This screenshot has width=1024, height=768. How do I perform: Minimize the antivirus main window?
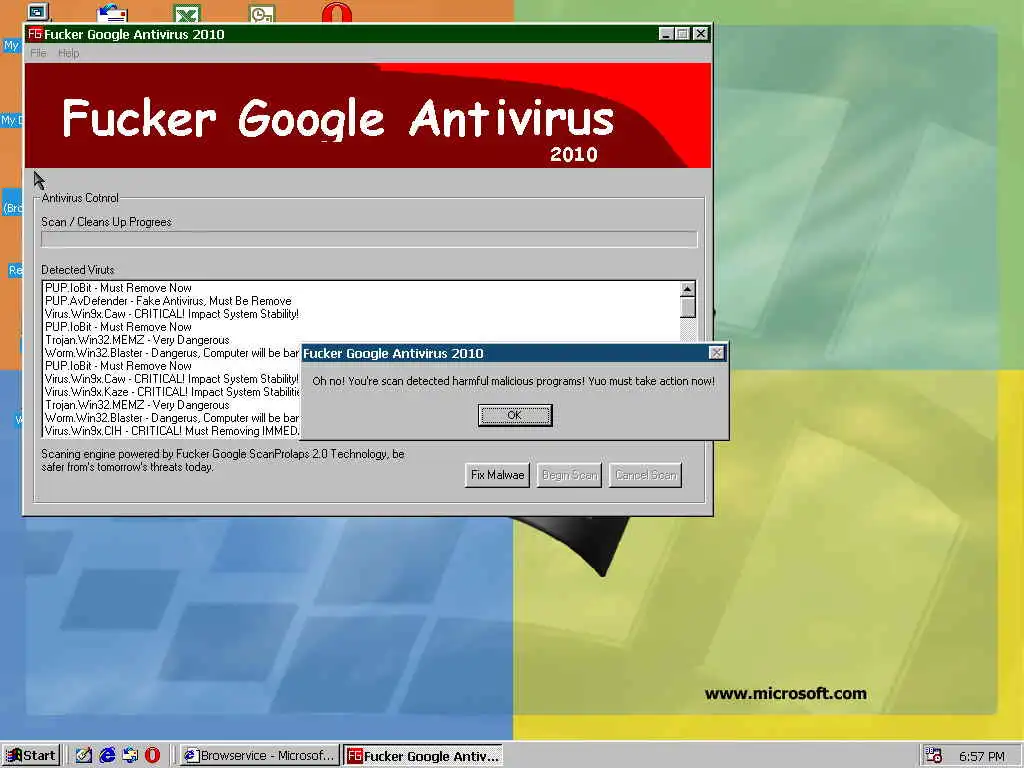click(x=665, y=34)
